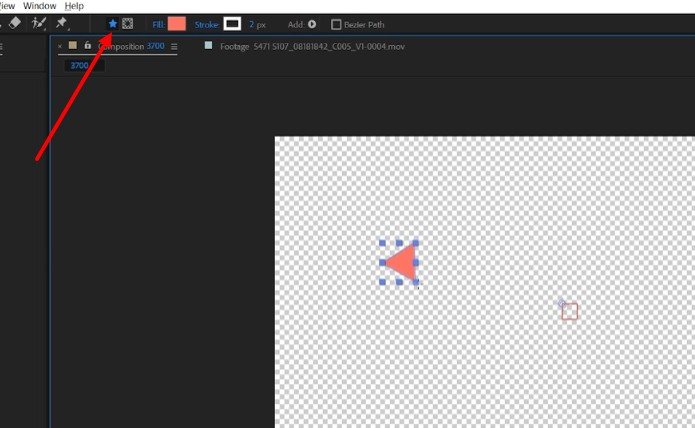Open the left panel's hamburger menu
The width and height of the screenshot is (695, 428).
[x=1, y=47]
